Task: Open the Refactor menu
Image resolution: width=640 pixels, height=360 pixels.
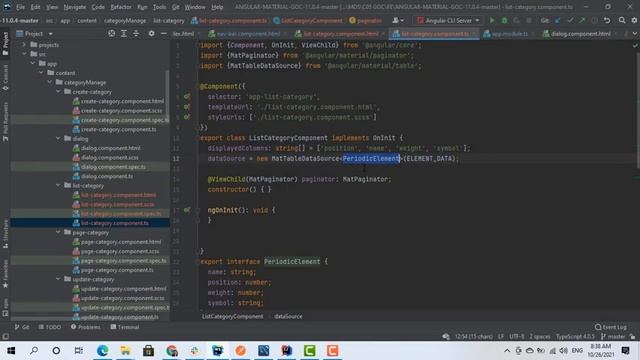Action: click(121, 7)
